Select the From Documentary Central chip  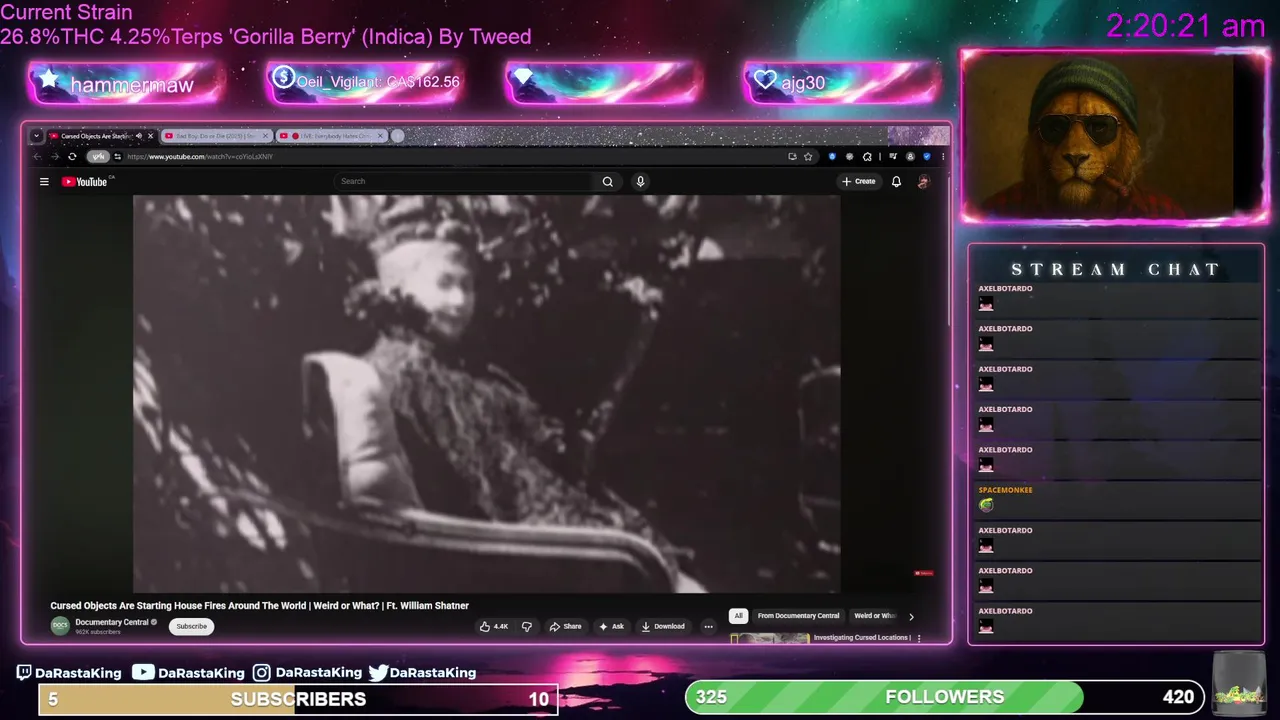click(x=798, y=616)
